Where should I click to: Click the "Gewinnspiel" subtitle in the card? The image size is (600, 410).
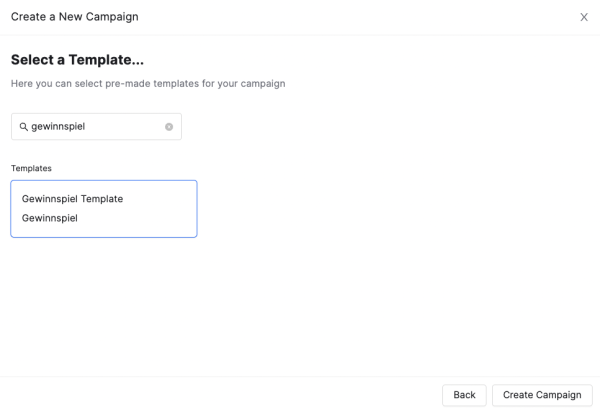pos(50,218)
